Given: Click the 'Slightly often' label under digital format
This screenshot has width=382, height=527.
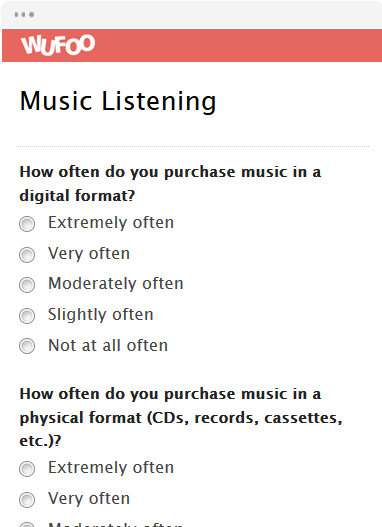Looking at the screenshot, I should 101,315.
